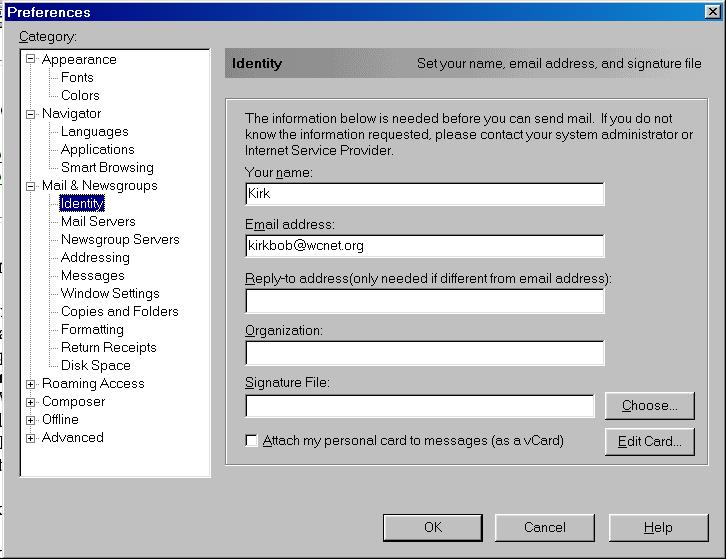The image size is (726, 559).
Task: Click the Cancel button
Action: (544, 528)
